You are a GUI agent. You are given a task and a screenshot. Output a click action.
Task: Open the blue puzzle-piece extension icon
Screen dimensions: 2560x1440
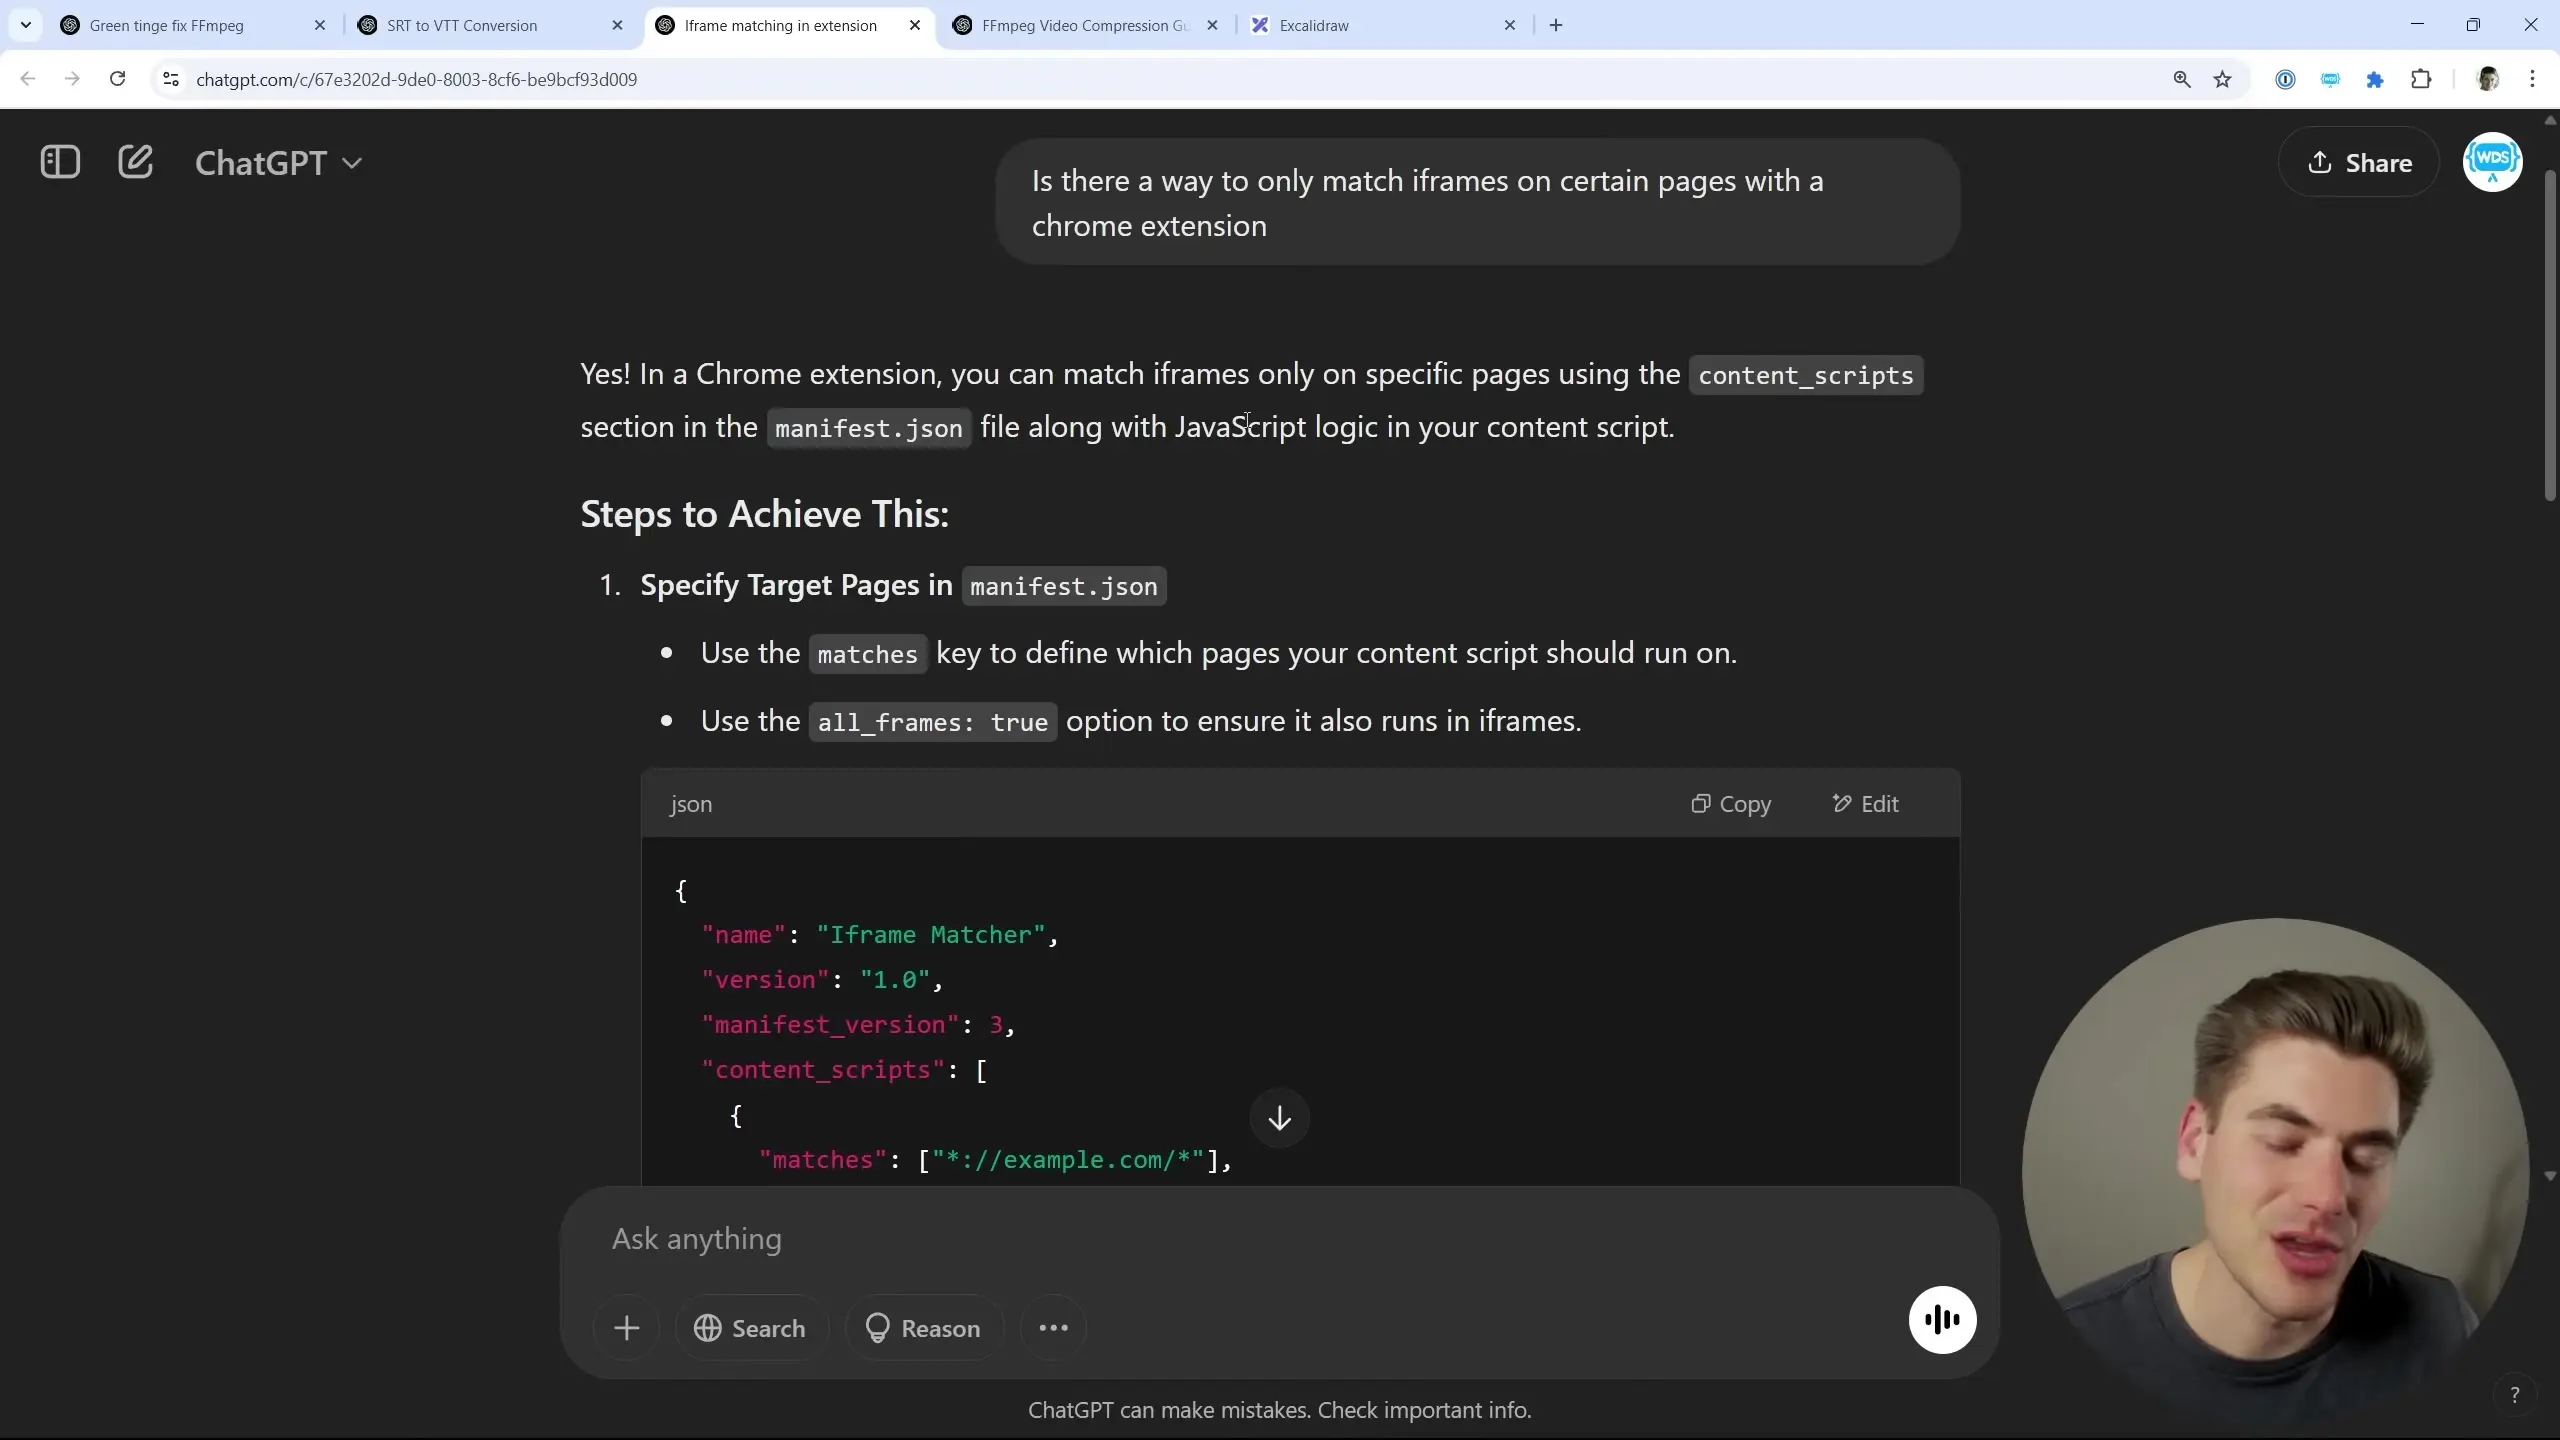2375,79
